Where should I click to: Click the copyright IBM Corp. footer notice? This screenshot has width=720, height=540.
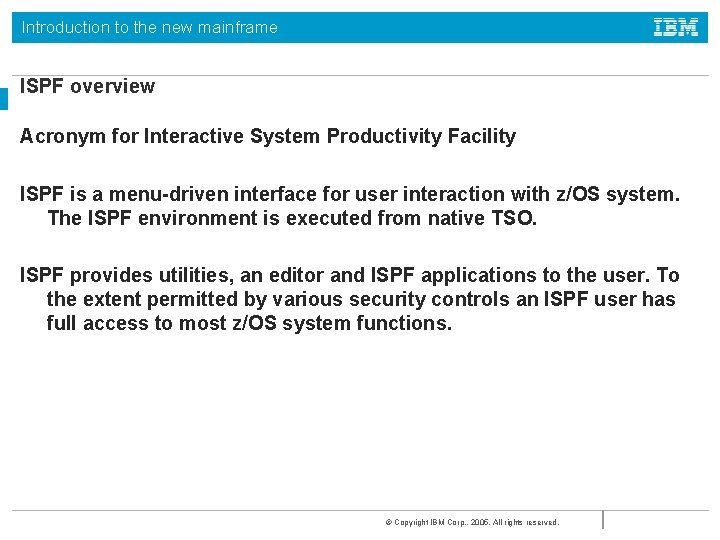pos(472,523)
